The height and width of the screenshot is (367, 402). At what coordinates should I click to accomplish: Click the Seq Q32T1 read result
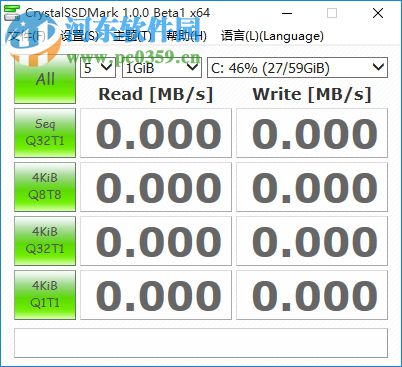tap(156, 133)
